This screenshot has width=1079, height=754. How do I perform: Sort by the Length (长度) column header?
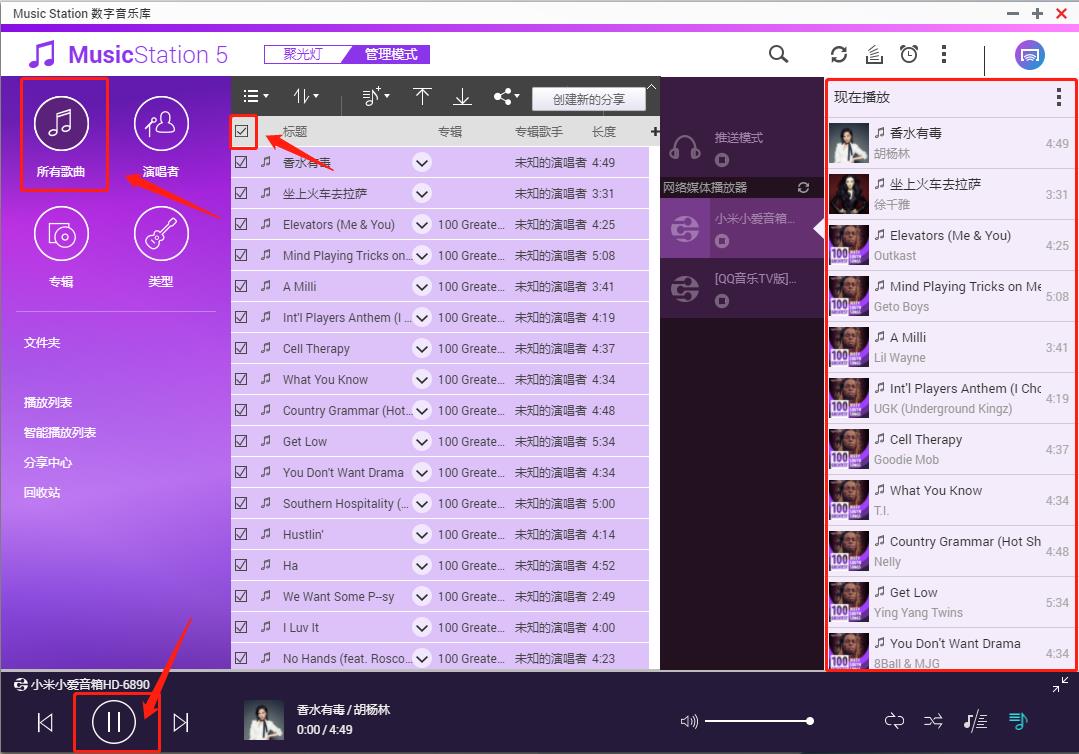[603, 131]
